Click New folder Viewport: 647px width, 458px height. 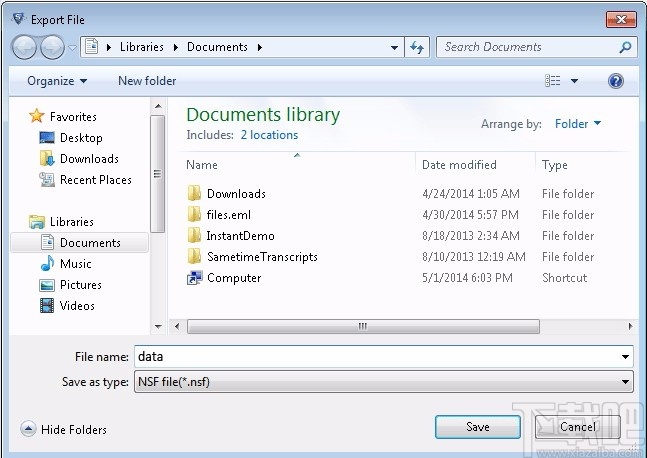147,81
